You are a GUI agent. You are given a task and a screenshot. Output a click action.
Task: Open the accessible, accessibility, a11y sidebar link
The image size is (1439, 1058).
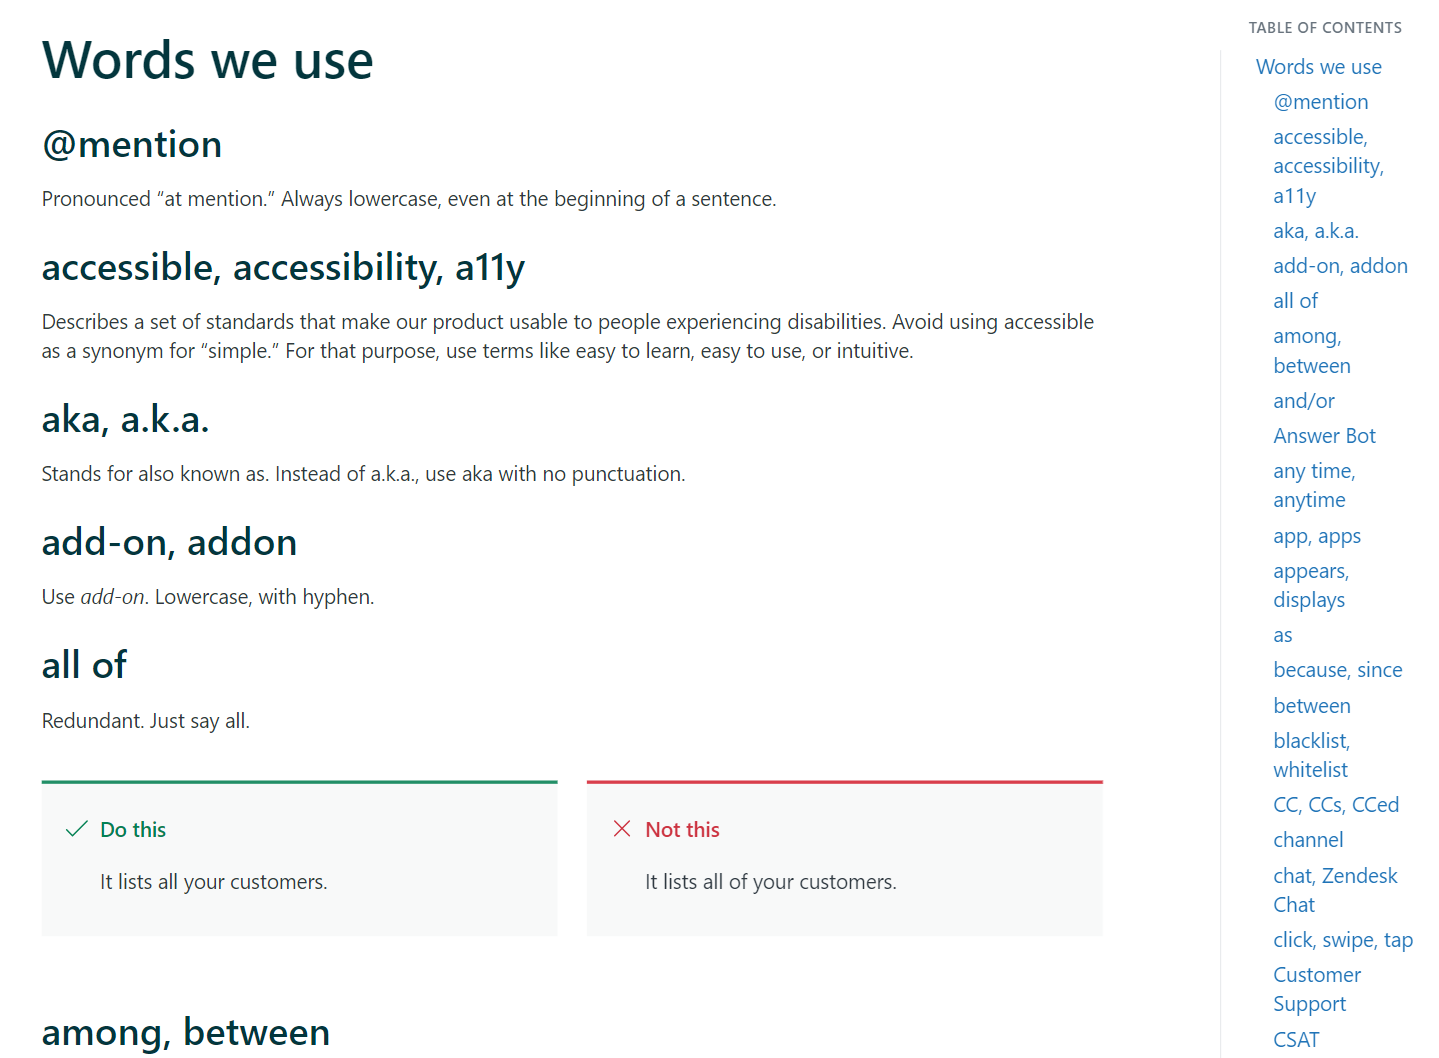click(x=1327, y=165)
